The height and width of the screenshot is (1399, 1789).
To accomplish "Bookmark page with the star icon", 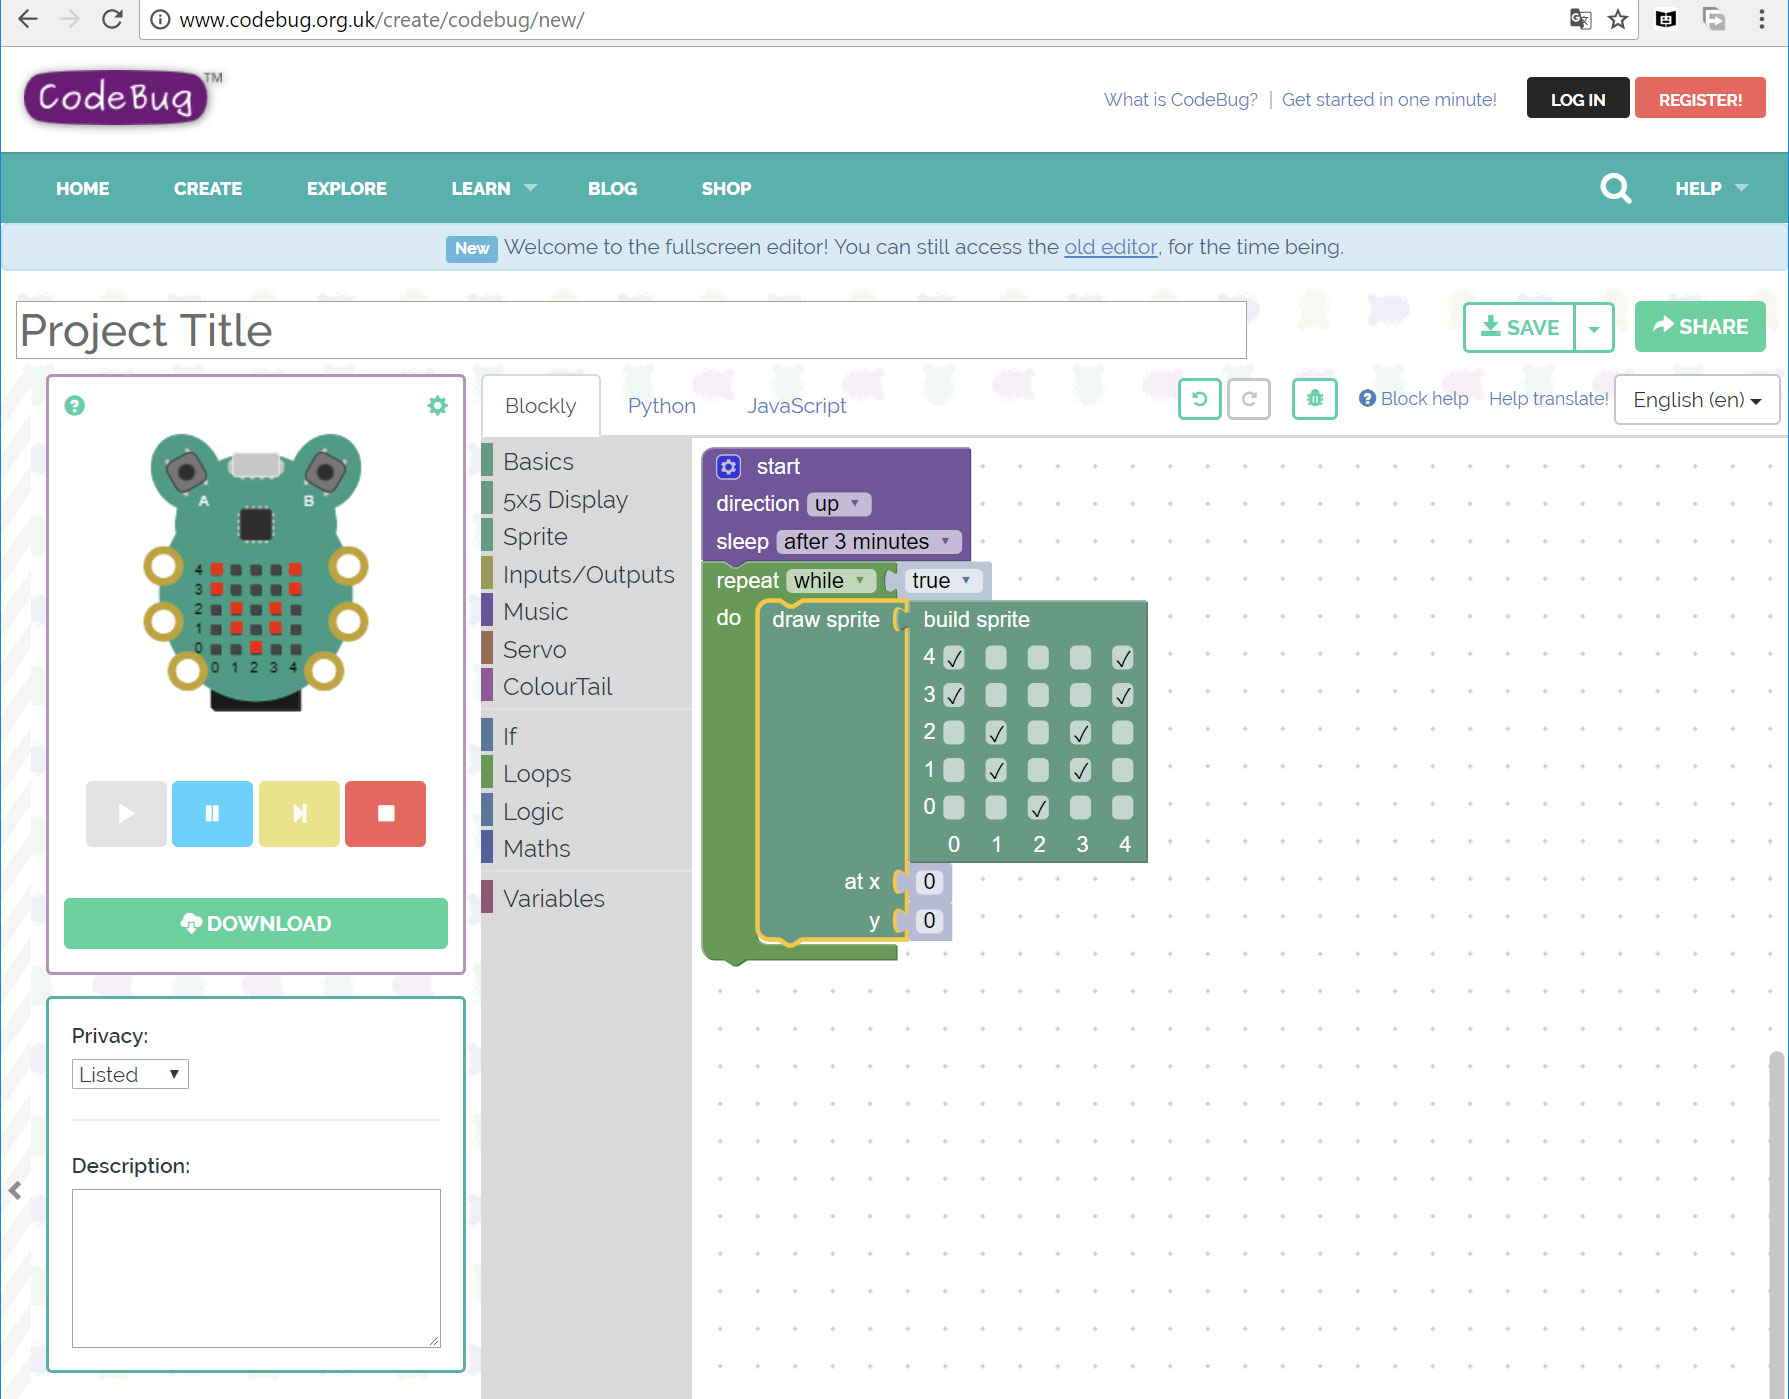I will 1618,19.
